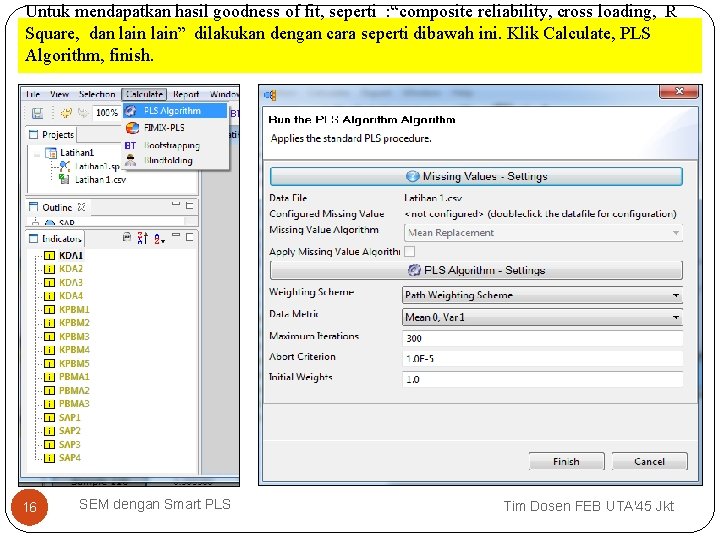Click the Cancel button
Screen dimensions: 720x540
click(x=649, y=461)
